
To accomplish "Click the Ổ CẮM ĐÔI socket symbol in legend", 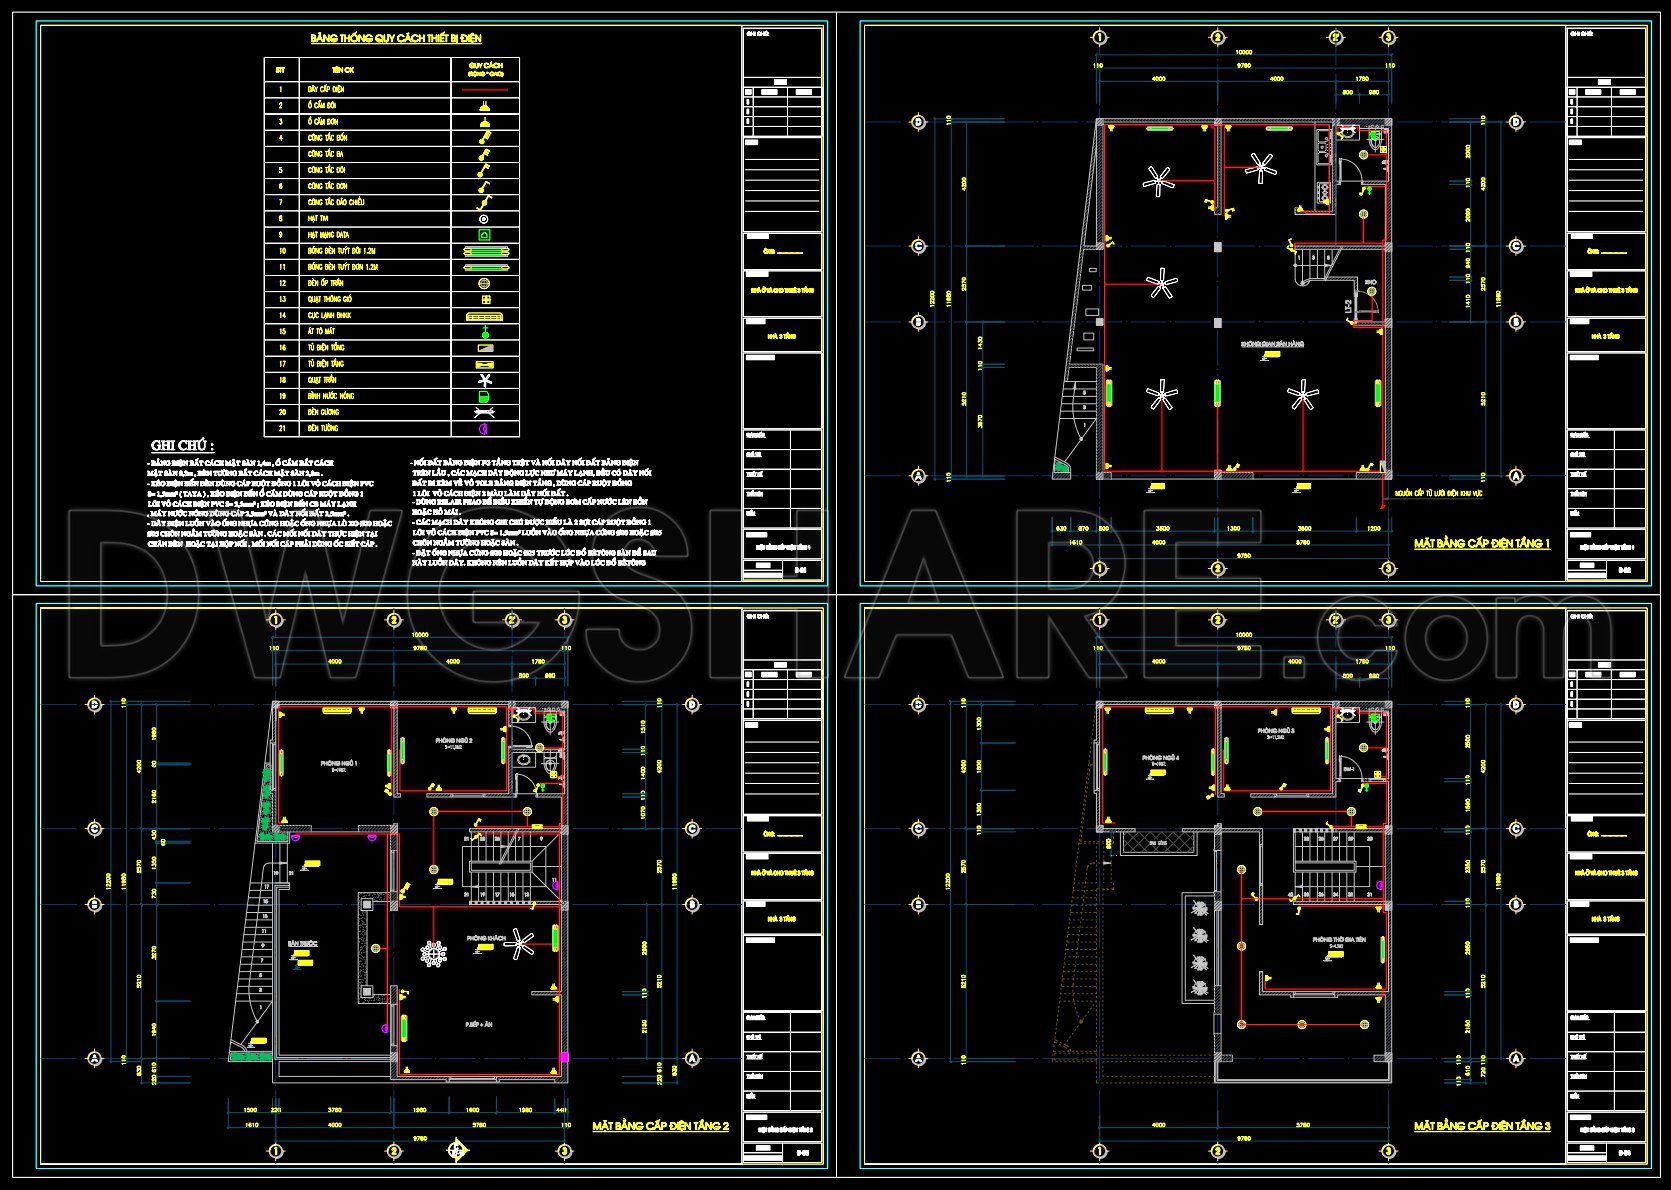I will click(485, 105).
